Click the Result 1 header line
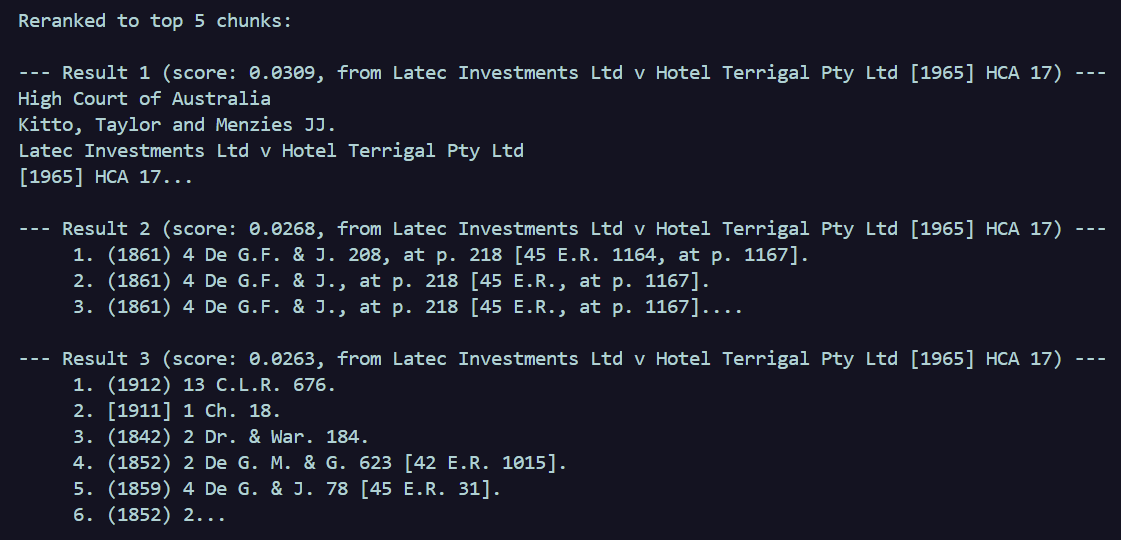Image resolution: width=1121 pixels, height=540 pixels. (x=560, y=72)
